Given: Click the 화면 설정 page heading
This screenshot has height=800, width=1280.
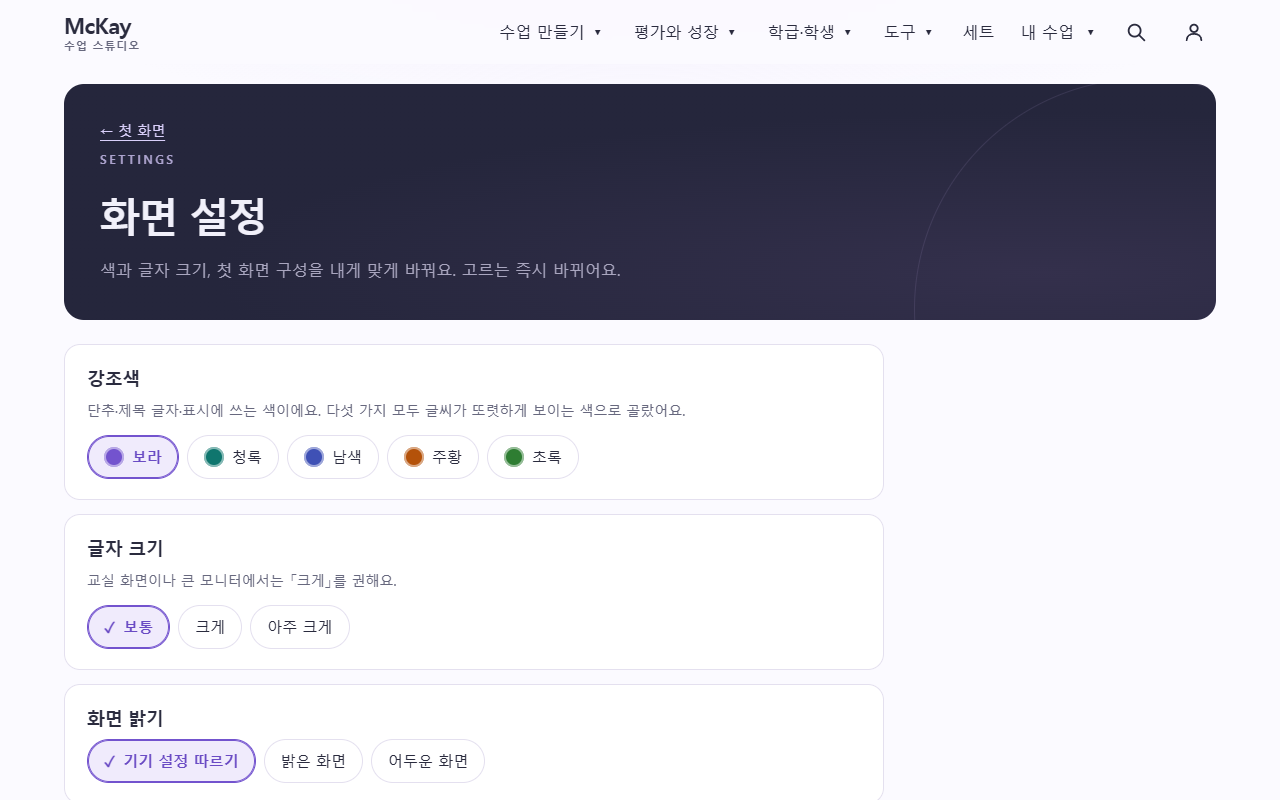Looking at the screenshot, I should pyautogui.click(x=183, y=216).
